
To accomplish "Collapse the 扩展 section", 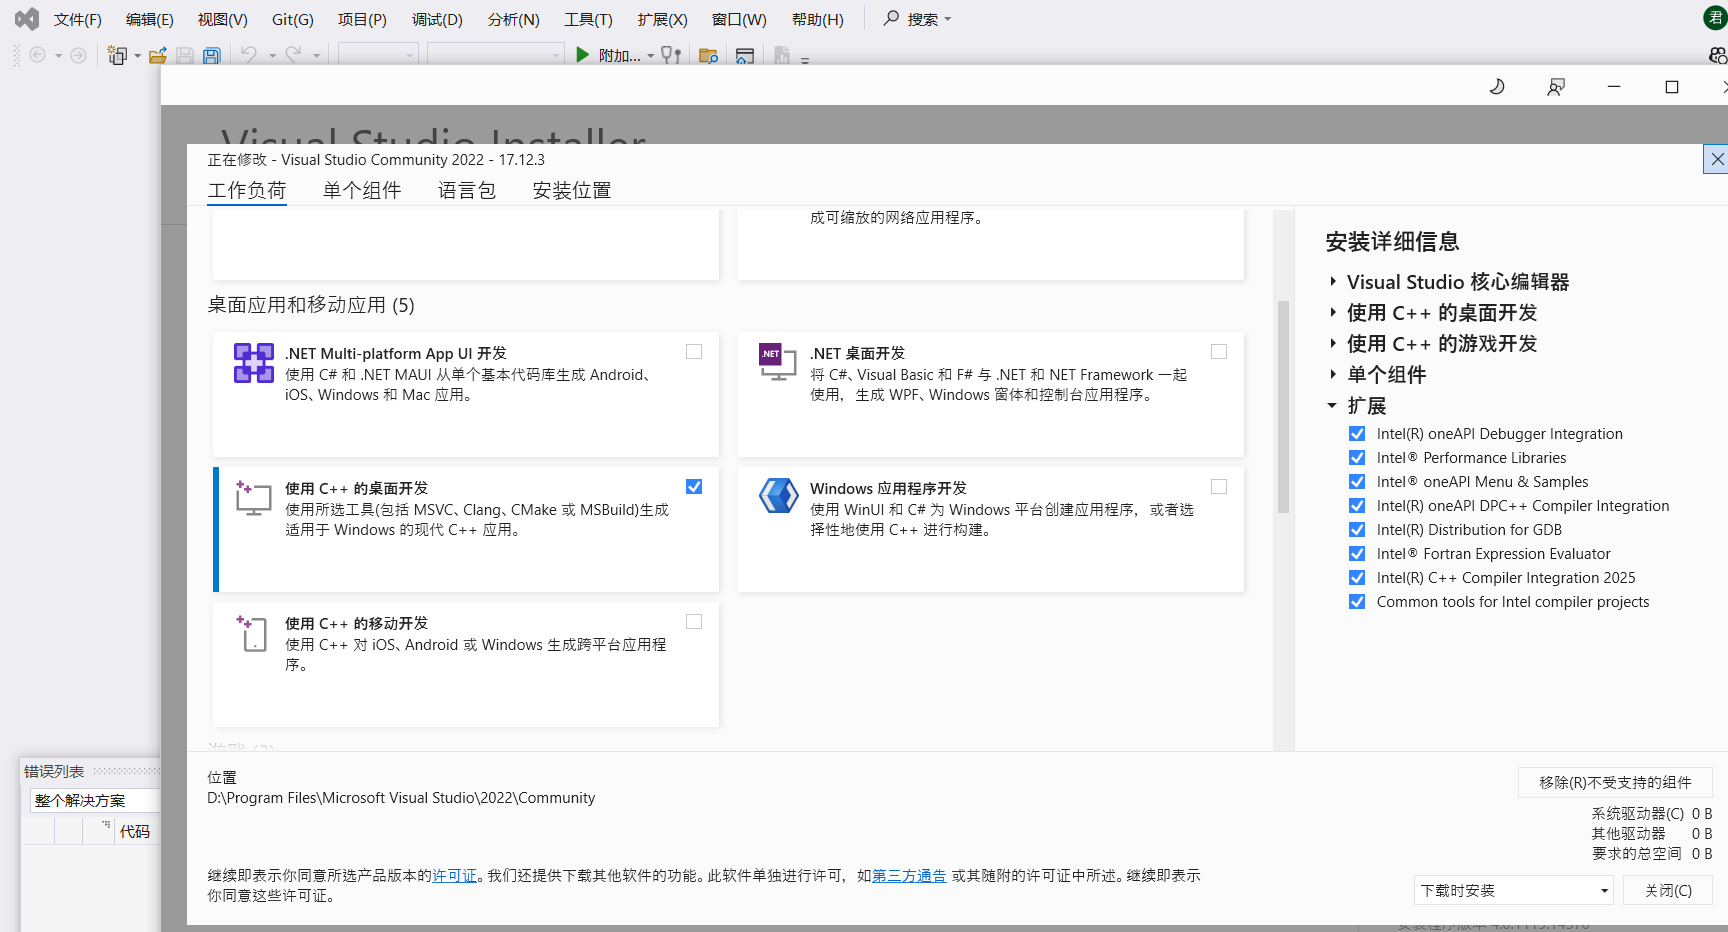I will [x=1333, y=406].
